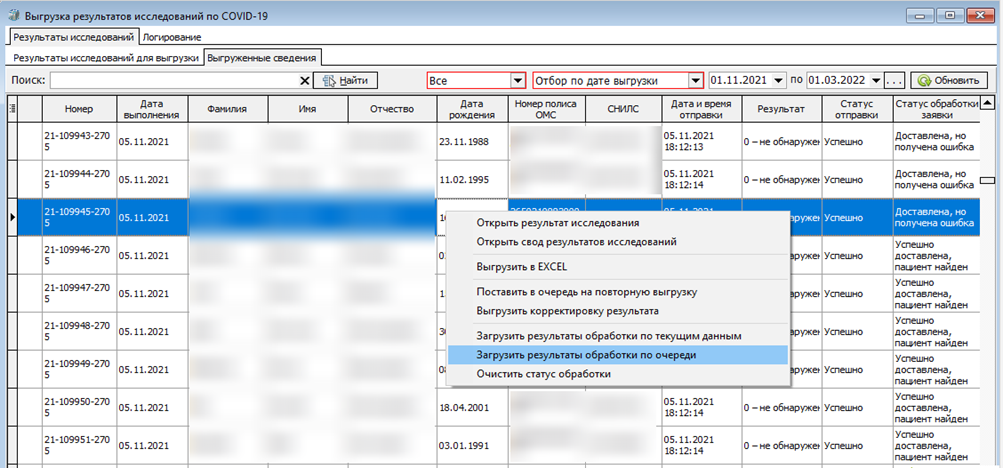The height and width of the screenshot is (468, 1003).
Task: Switch to the Логирование tab
Action: coord(172,37)
